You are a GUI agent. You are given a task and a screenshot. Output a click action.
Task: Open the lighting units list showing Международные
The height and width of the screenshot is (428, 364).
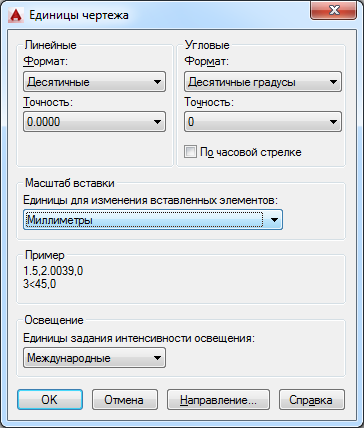point(94,358)
